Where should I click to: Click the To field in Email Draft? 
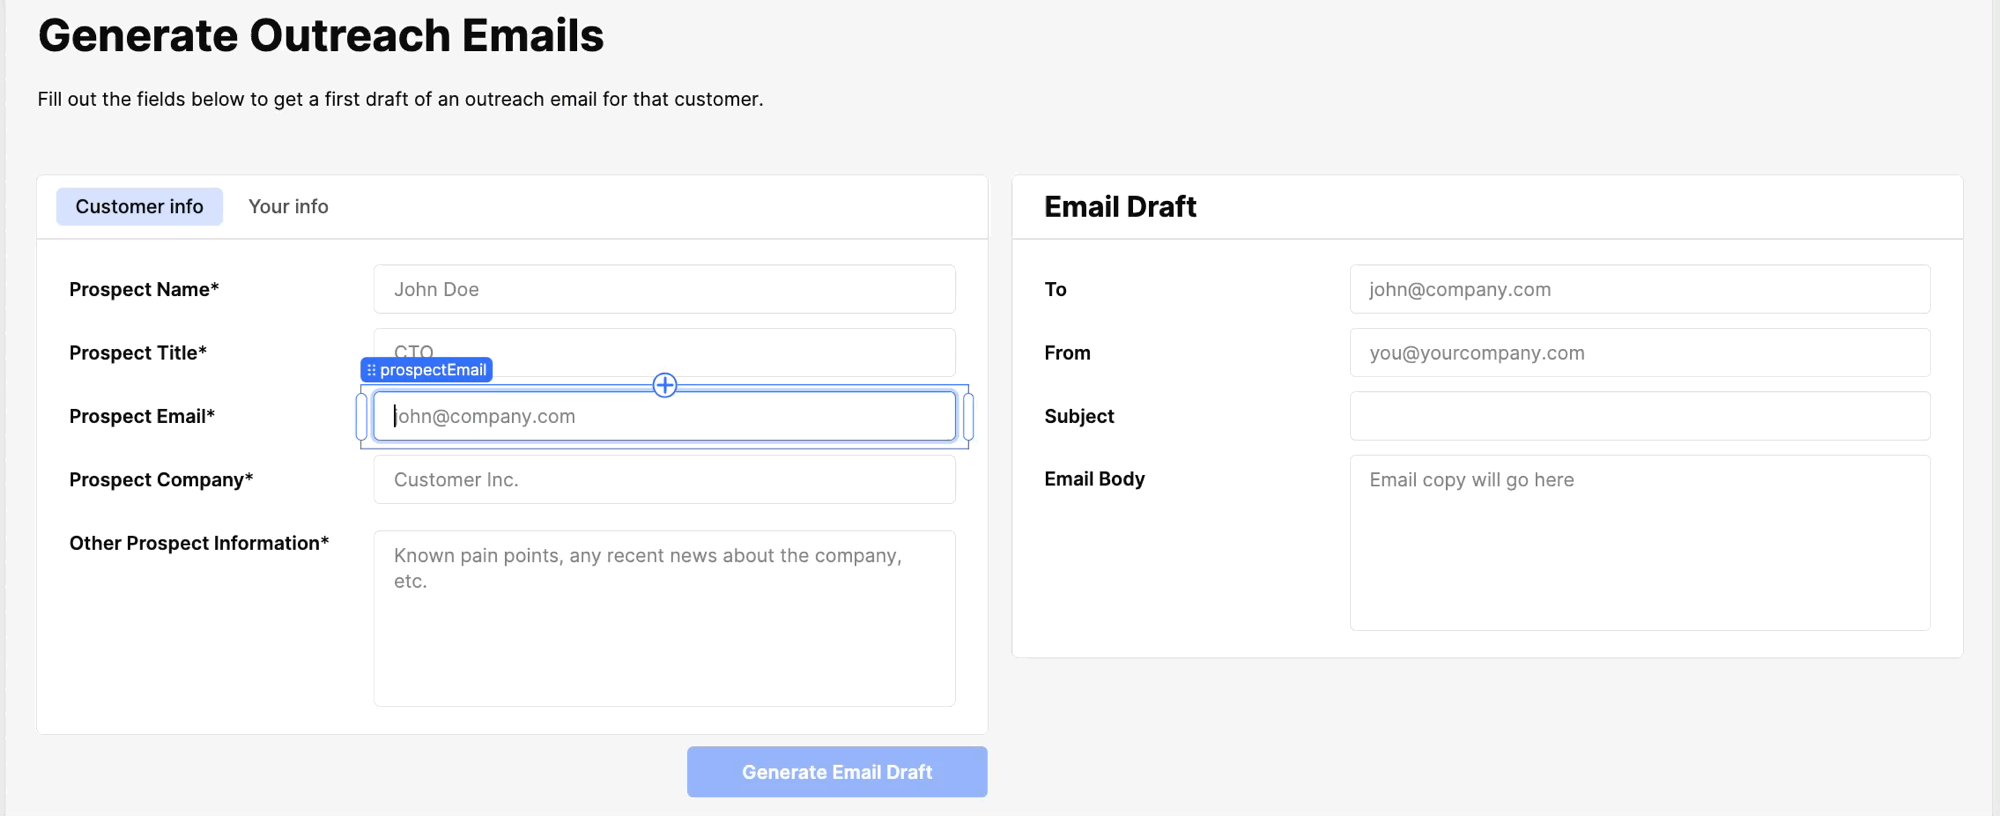pos(1639,289)
